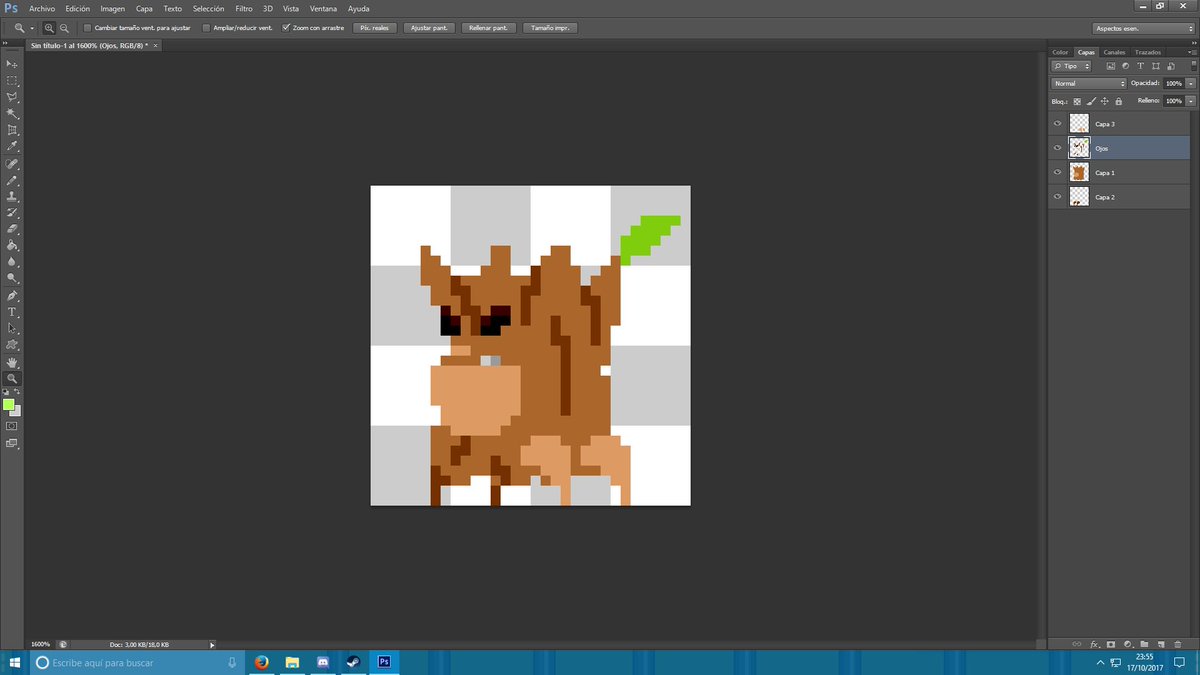Select the Pen tool
Viewport: 1200px width, 675px height.
coord(12,296)
